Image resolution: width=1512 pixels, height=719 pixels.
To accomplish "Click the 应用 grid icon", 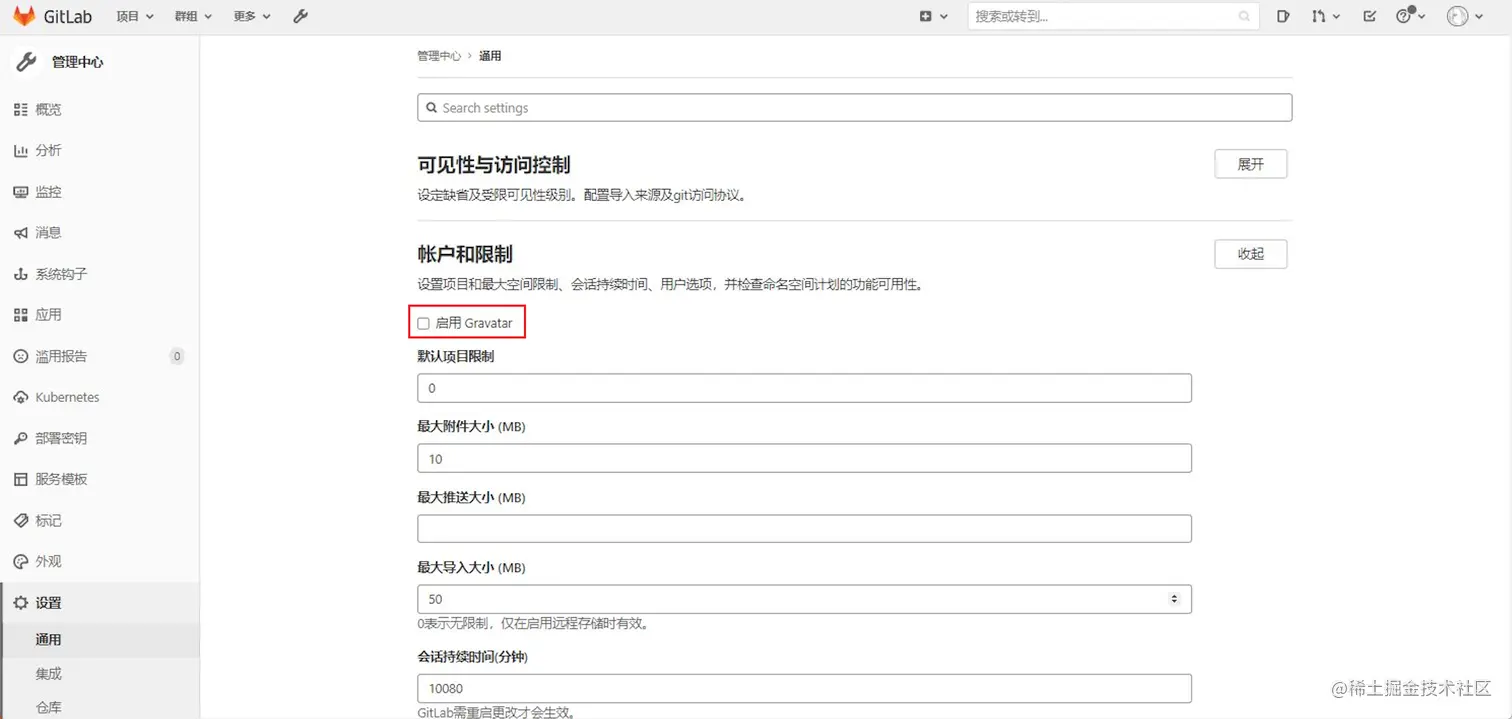I will click(20, 315).
